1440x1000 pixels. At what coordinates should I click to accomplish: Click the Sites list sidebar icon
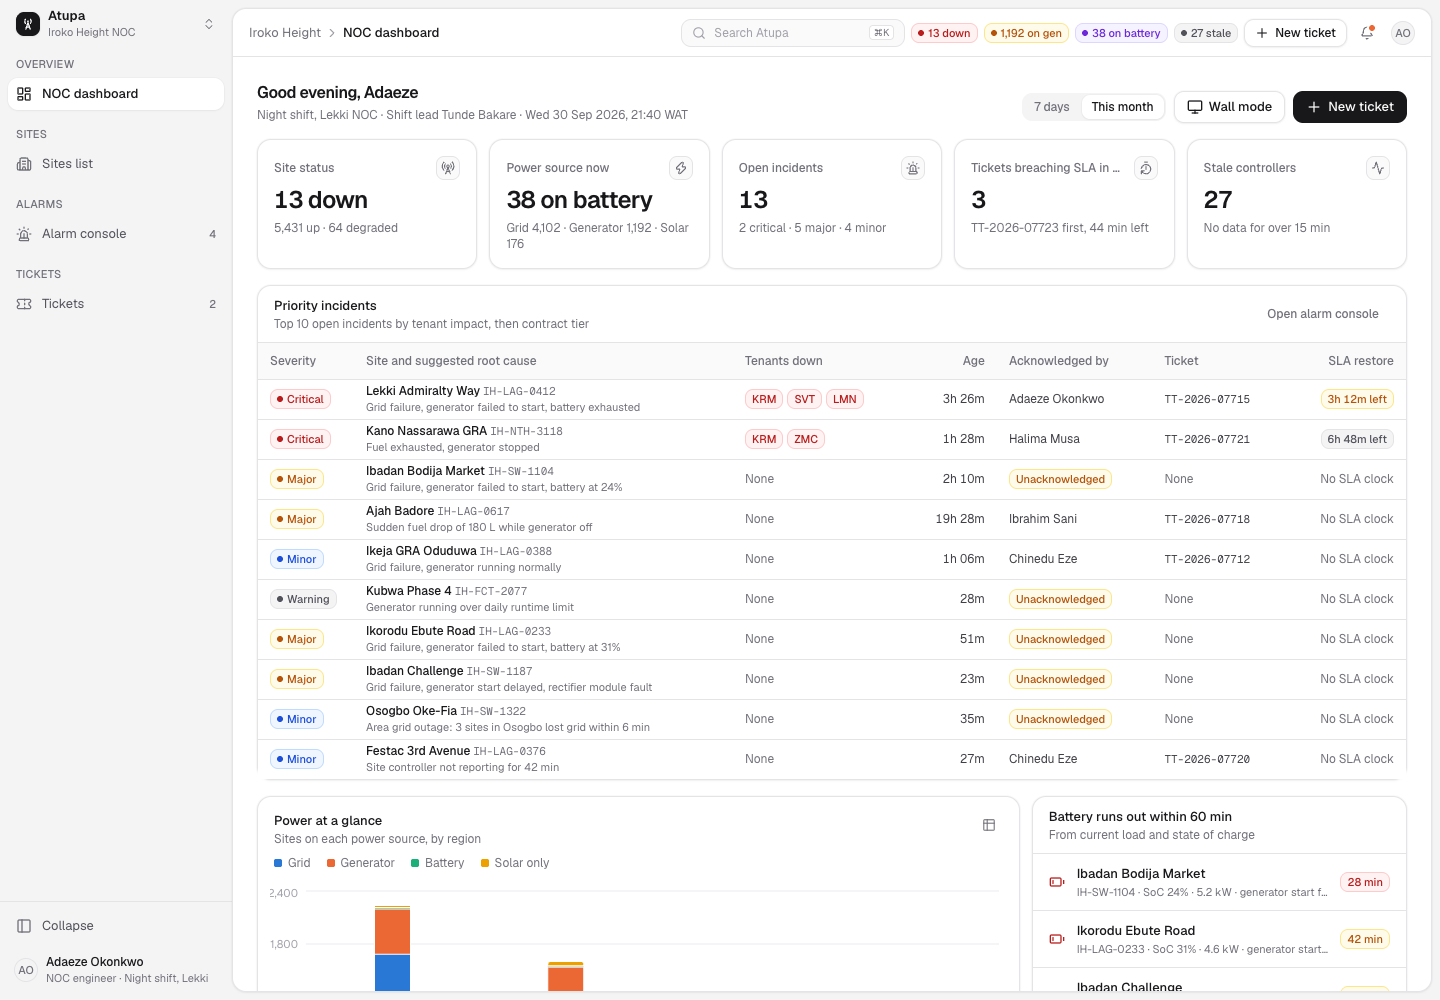tap(24, 164)
